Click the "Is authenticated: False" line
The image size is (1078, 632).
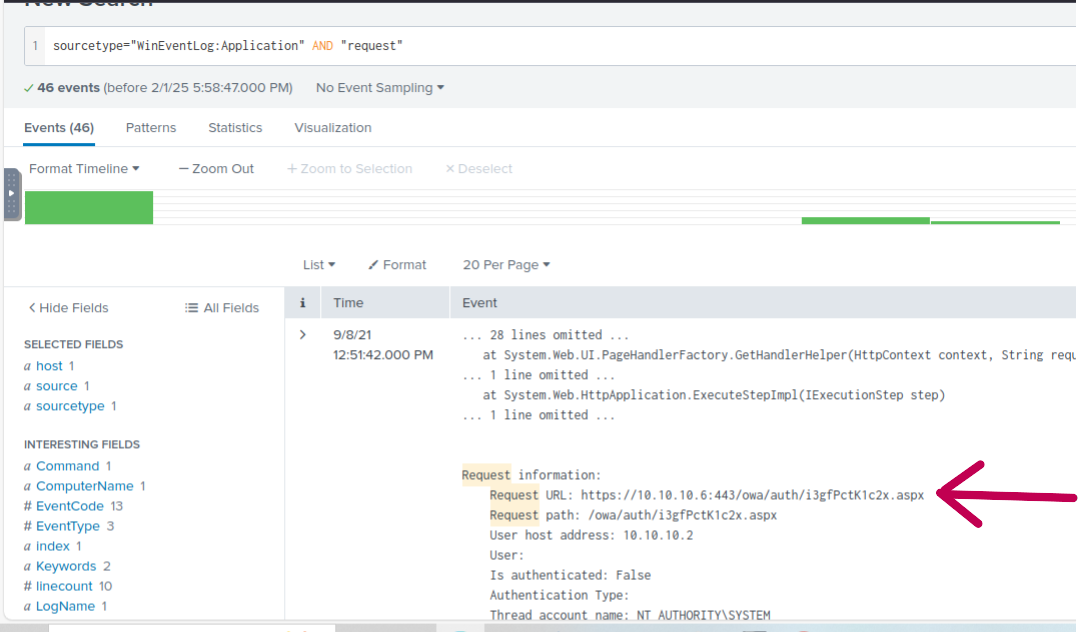570,575
